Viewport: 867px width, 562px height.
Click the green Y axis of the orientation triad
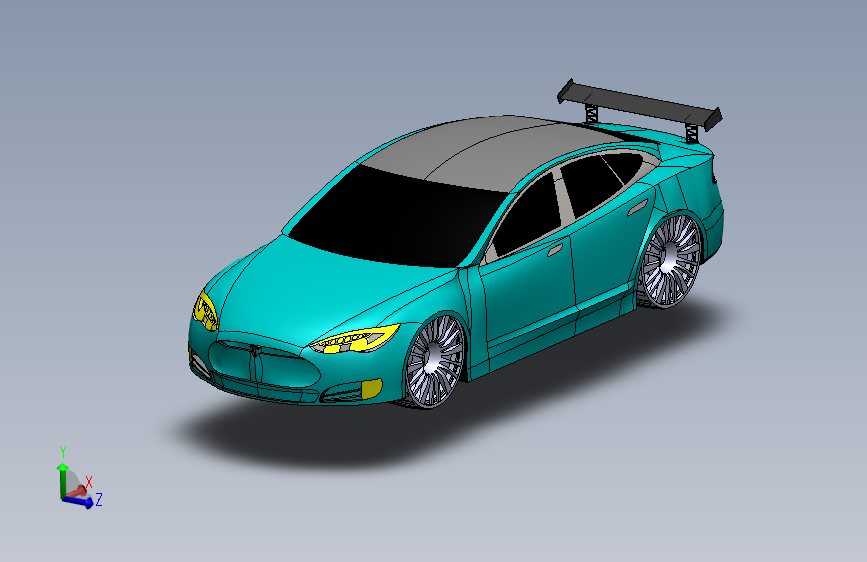point(62,480)
